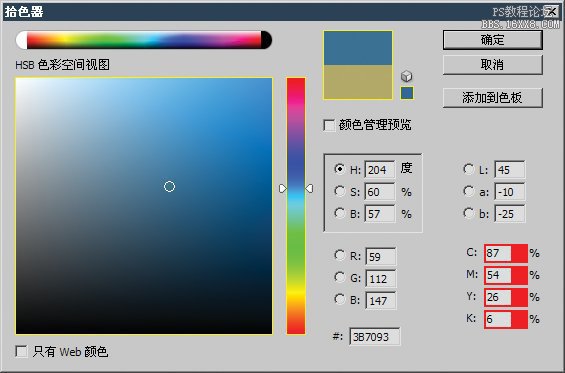Click the S field showing 60
The image size is (565, 373).
tap(380, 192)
